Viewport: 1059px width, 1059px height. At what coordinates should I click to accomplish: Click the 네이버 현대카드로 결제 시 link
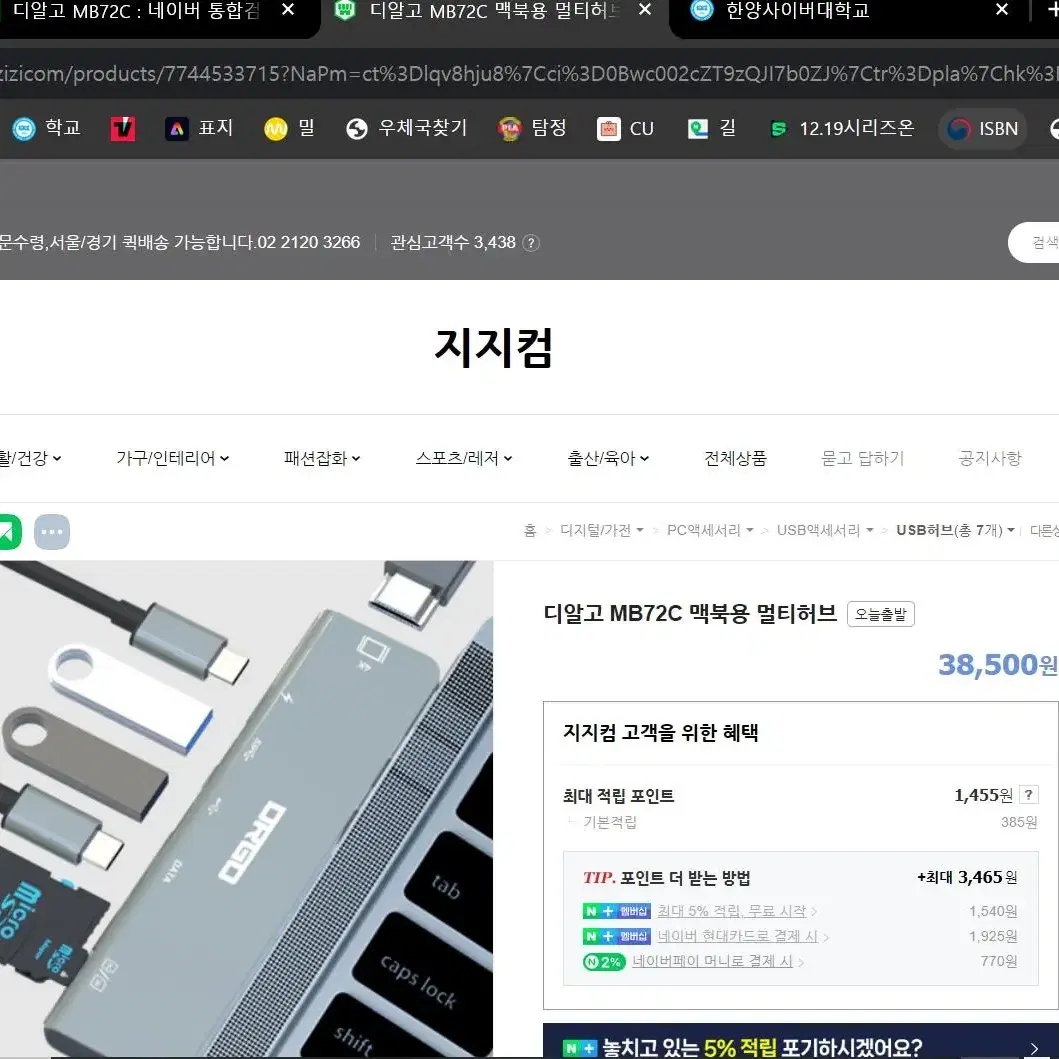[x=738, y=936]
